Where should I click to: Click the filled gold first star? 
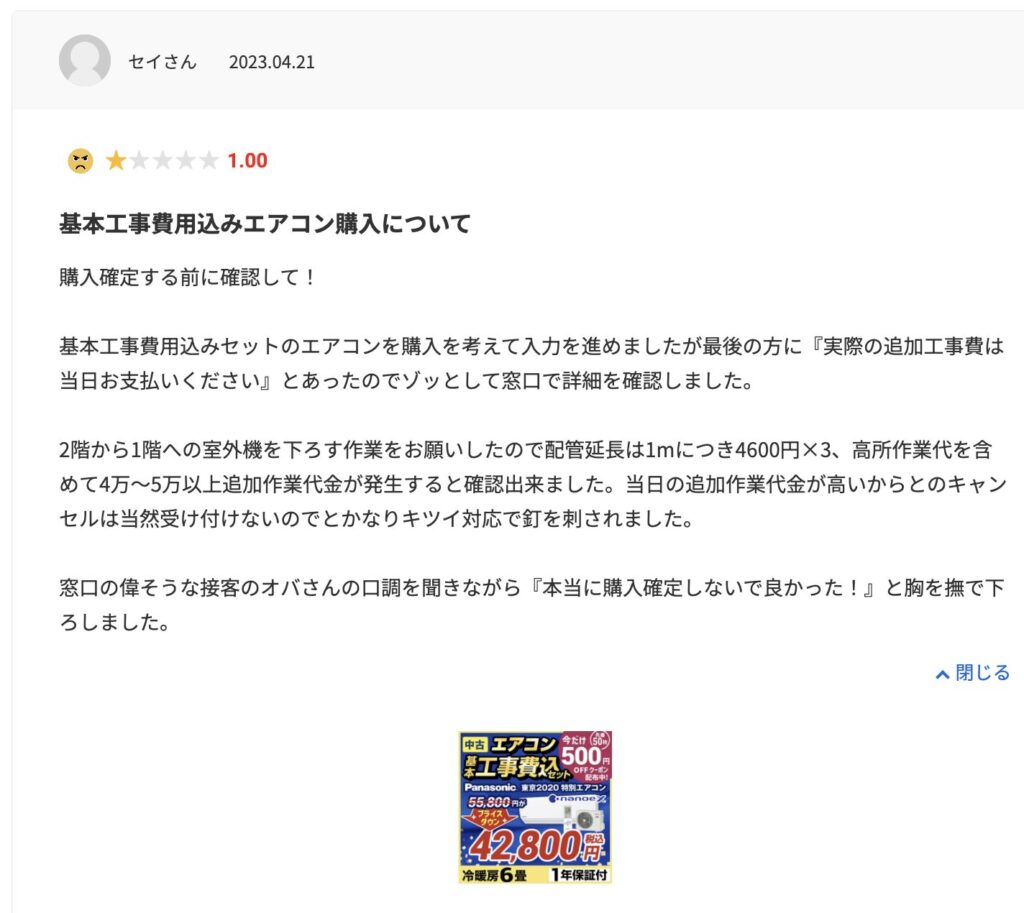(x=116, y=160)
